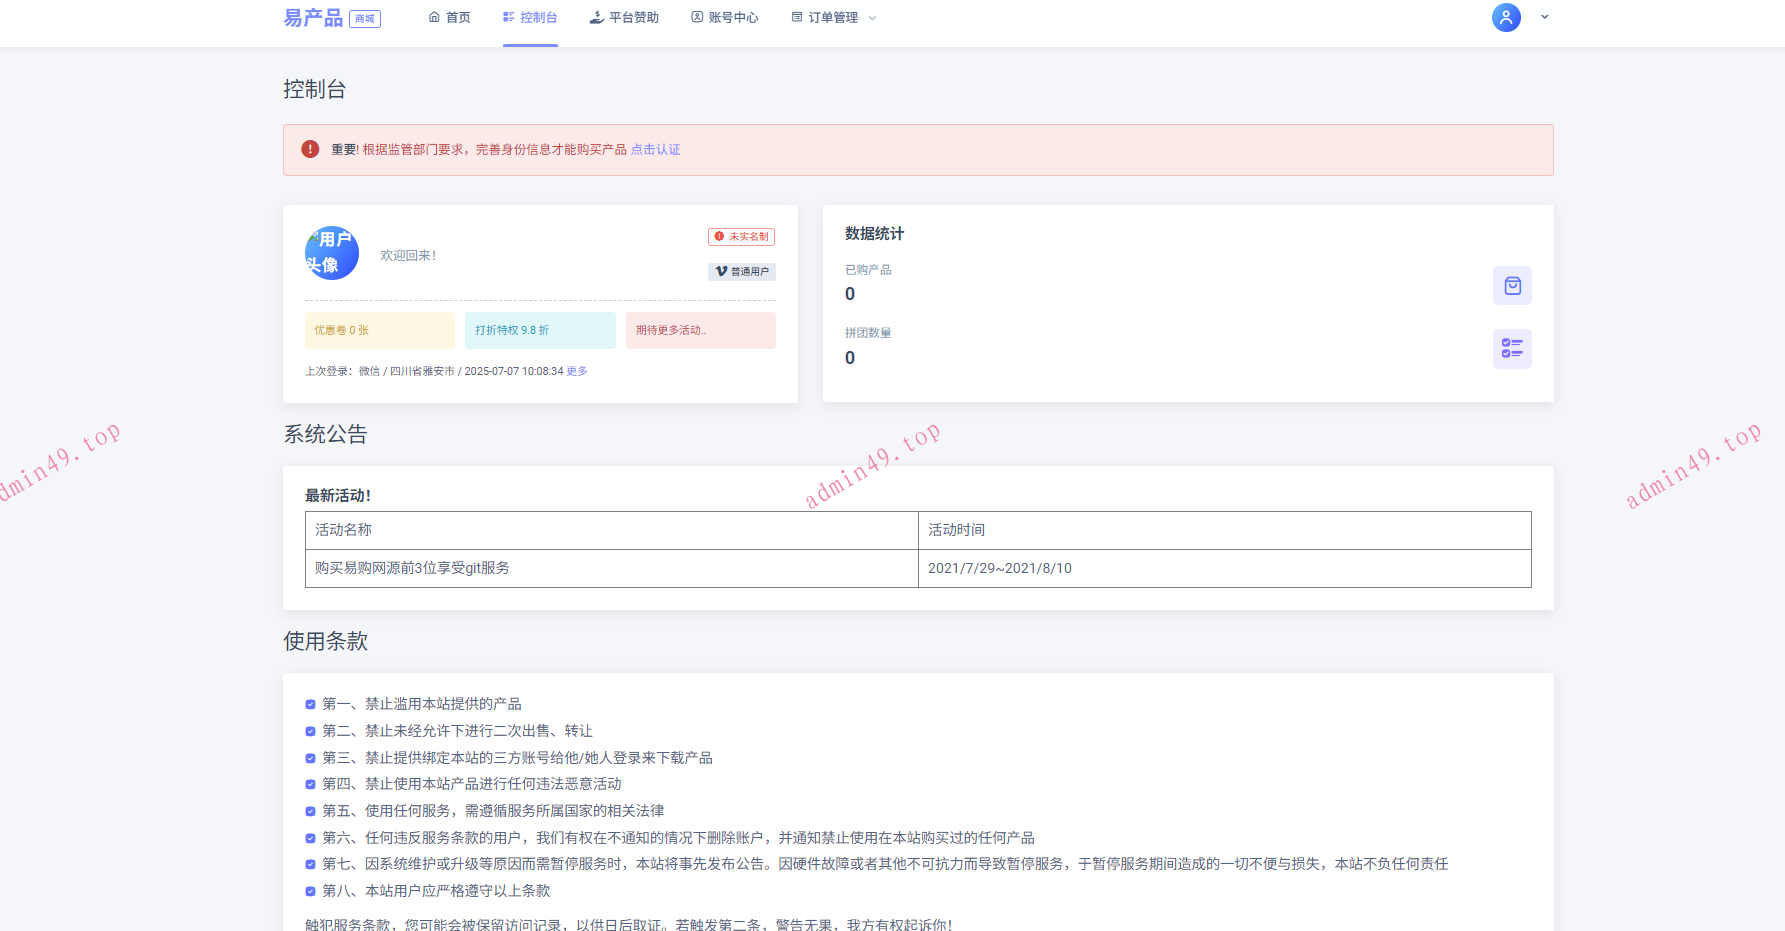
Task: Click the 点击认证 verification link
Action: pyautogui.click(x=655, y=150)
